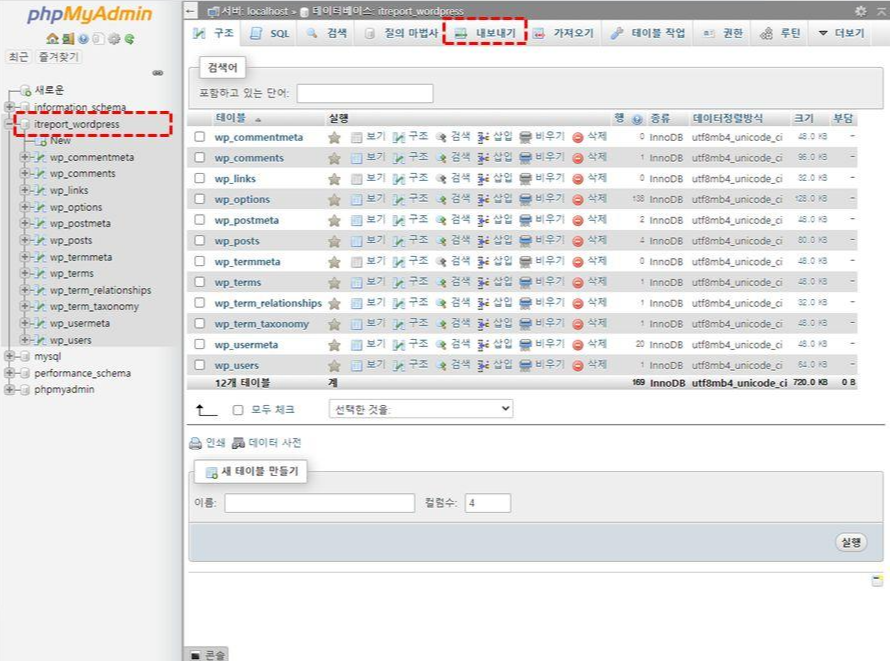
Task: Open navigation settings gear icon in sidebar
Action: pos(114,39)
